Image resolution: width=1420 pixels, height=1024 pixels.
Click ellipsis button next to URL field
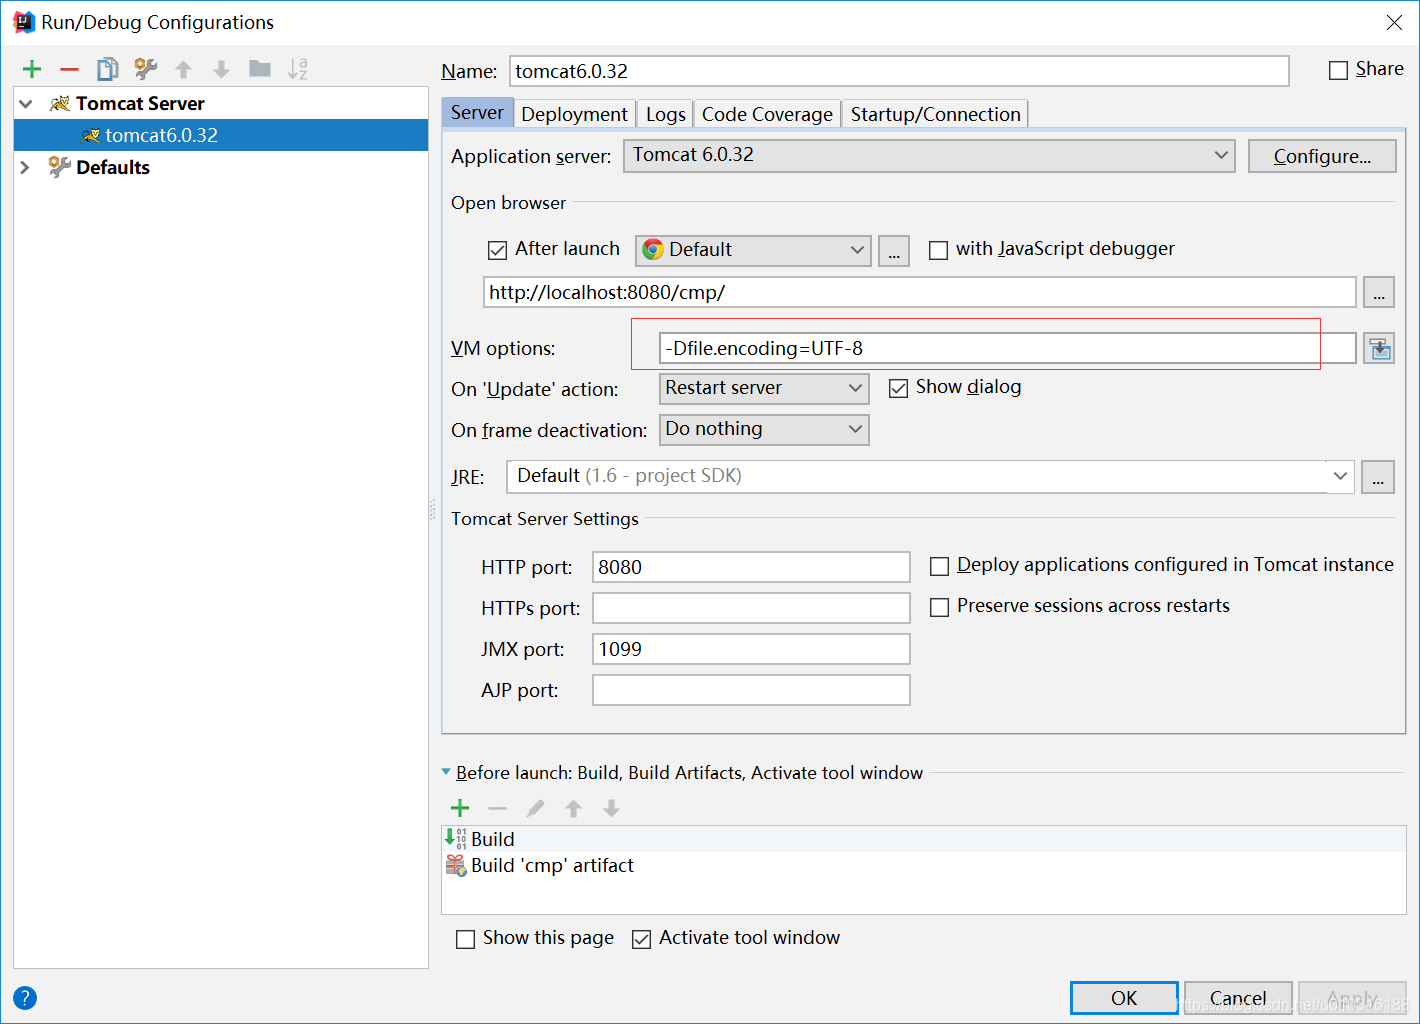click(x=1379, y=293)
